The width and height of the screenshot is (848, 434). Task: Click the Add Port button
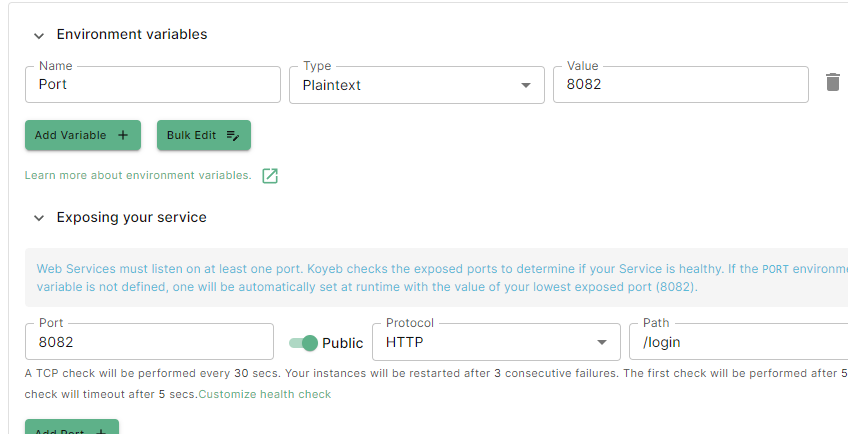[x=71, y=430]
